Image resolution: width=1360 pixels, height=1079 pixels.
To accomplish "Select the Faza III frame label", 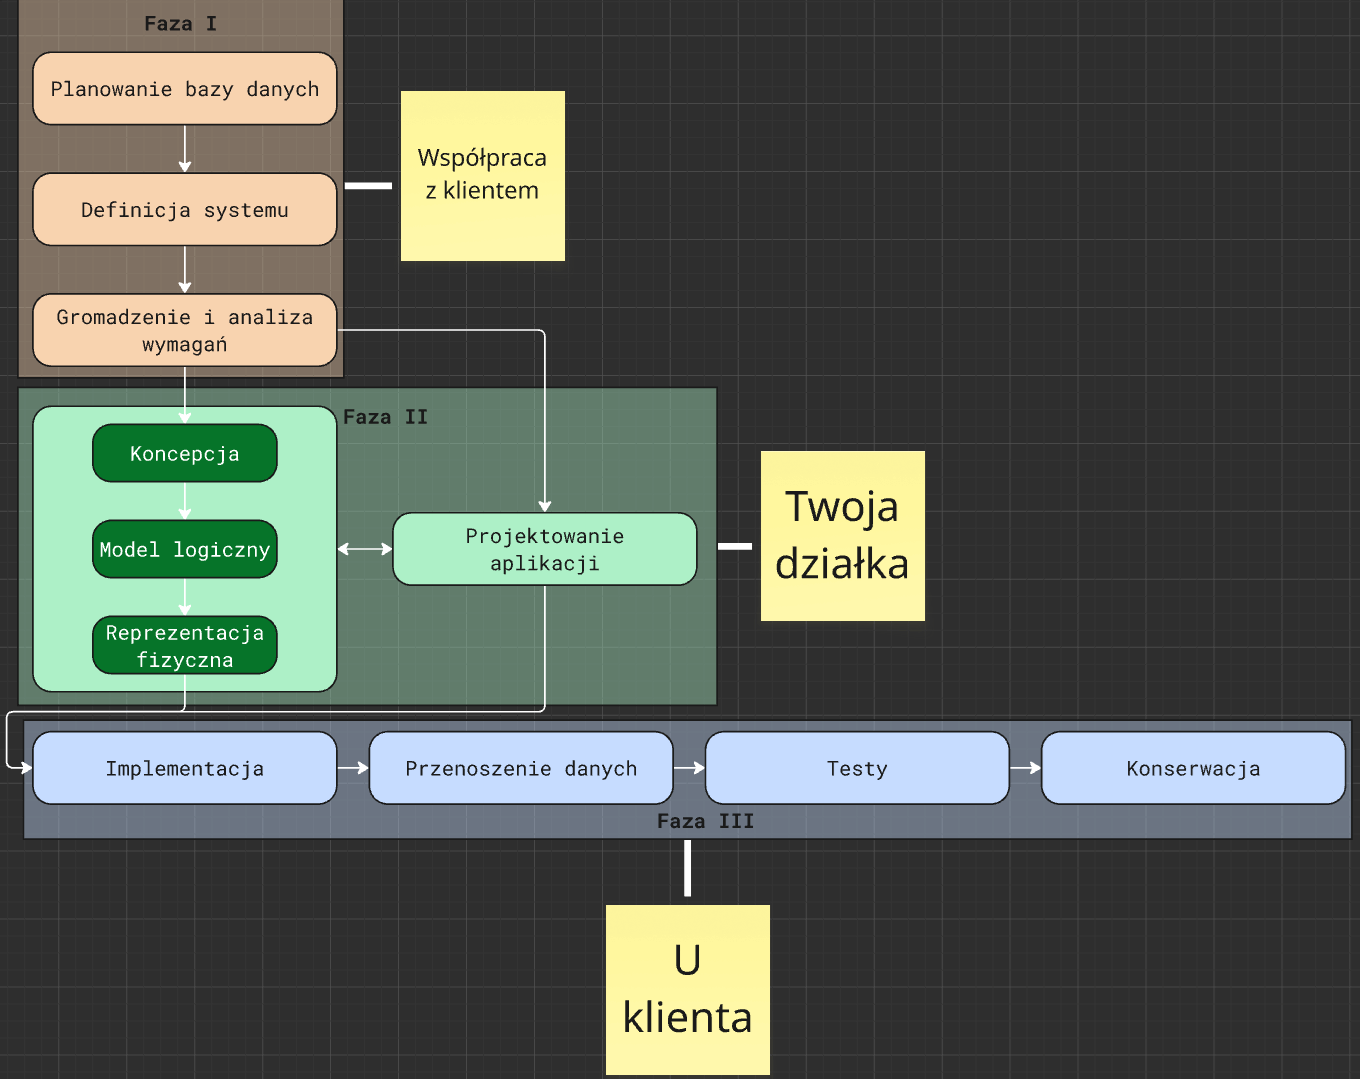I will (x=705, y=821).
